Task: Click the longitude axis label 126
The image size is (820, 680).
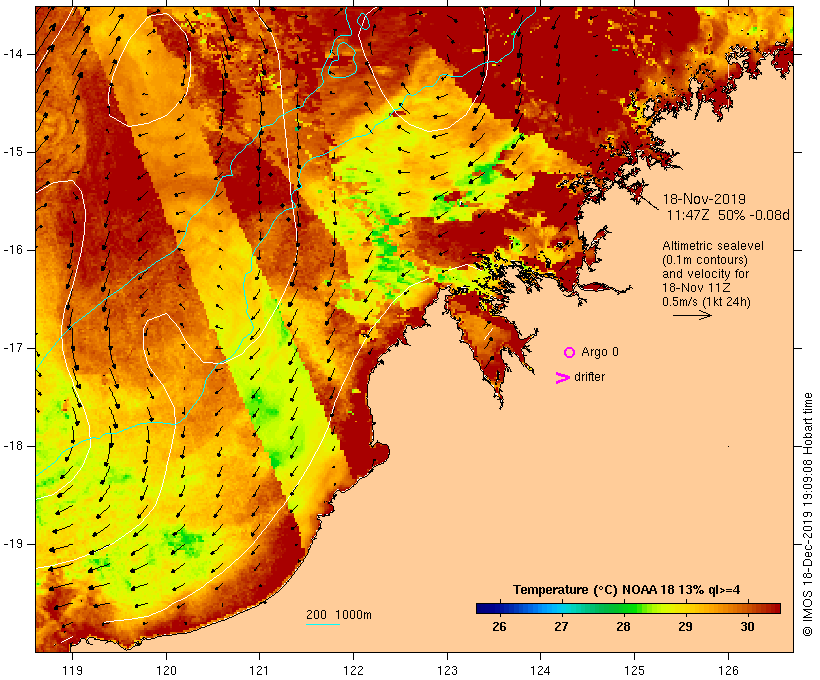Action: point(728,671)
